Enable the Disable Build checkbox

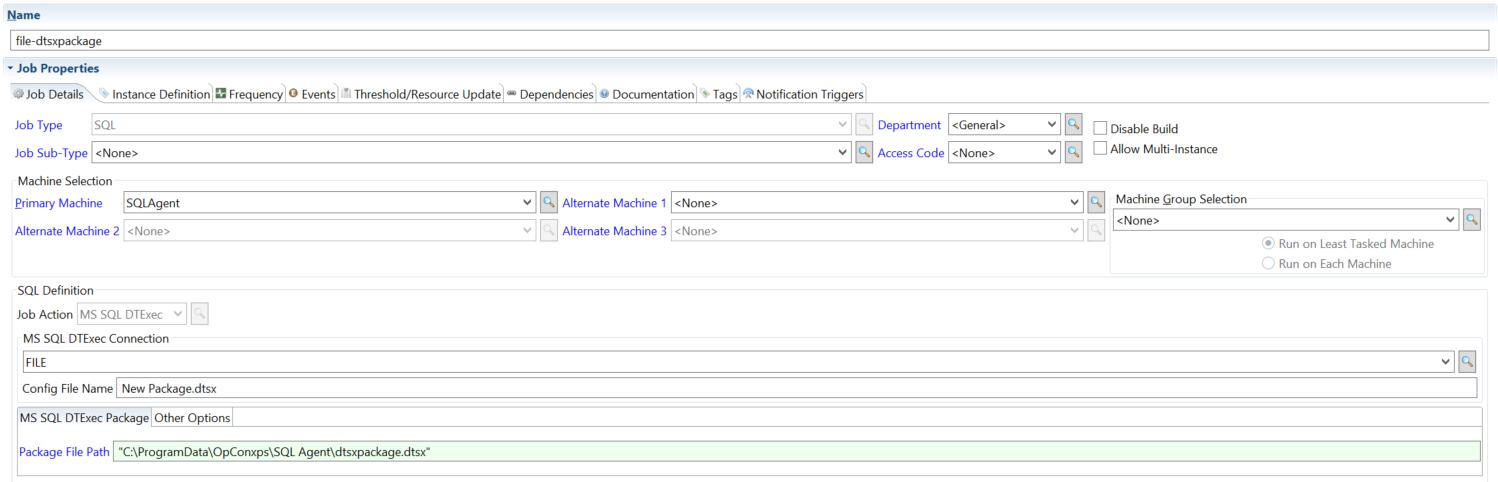(1100, 129)
